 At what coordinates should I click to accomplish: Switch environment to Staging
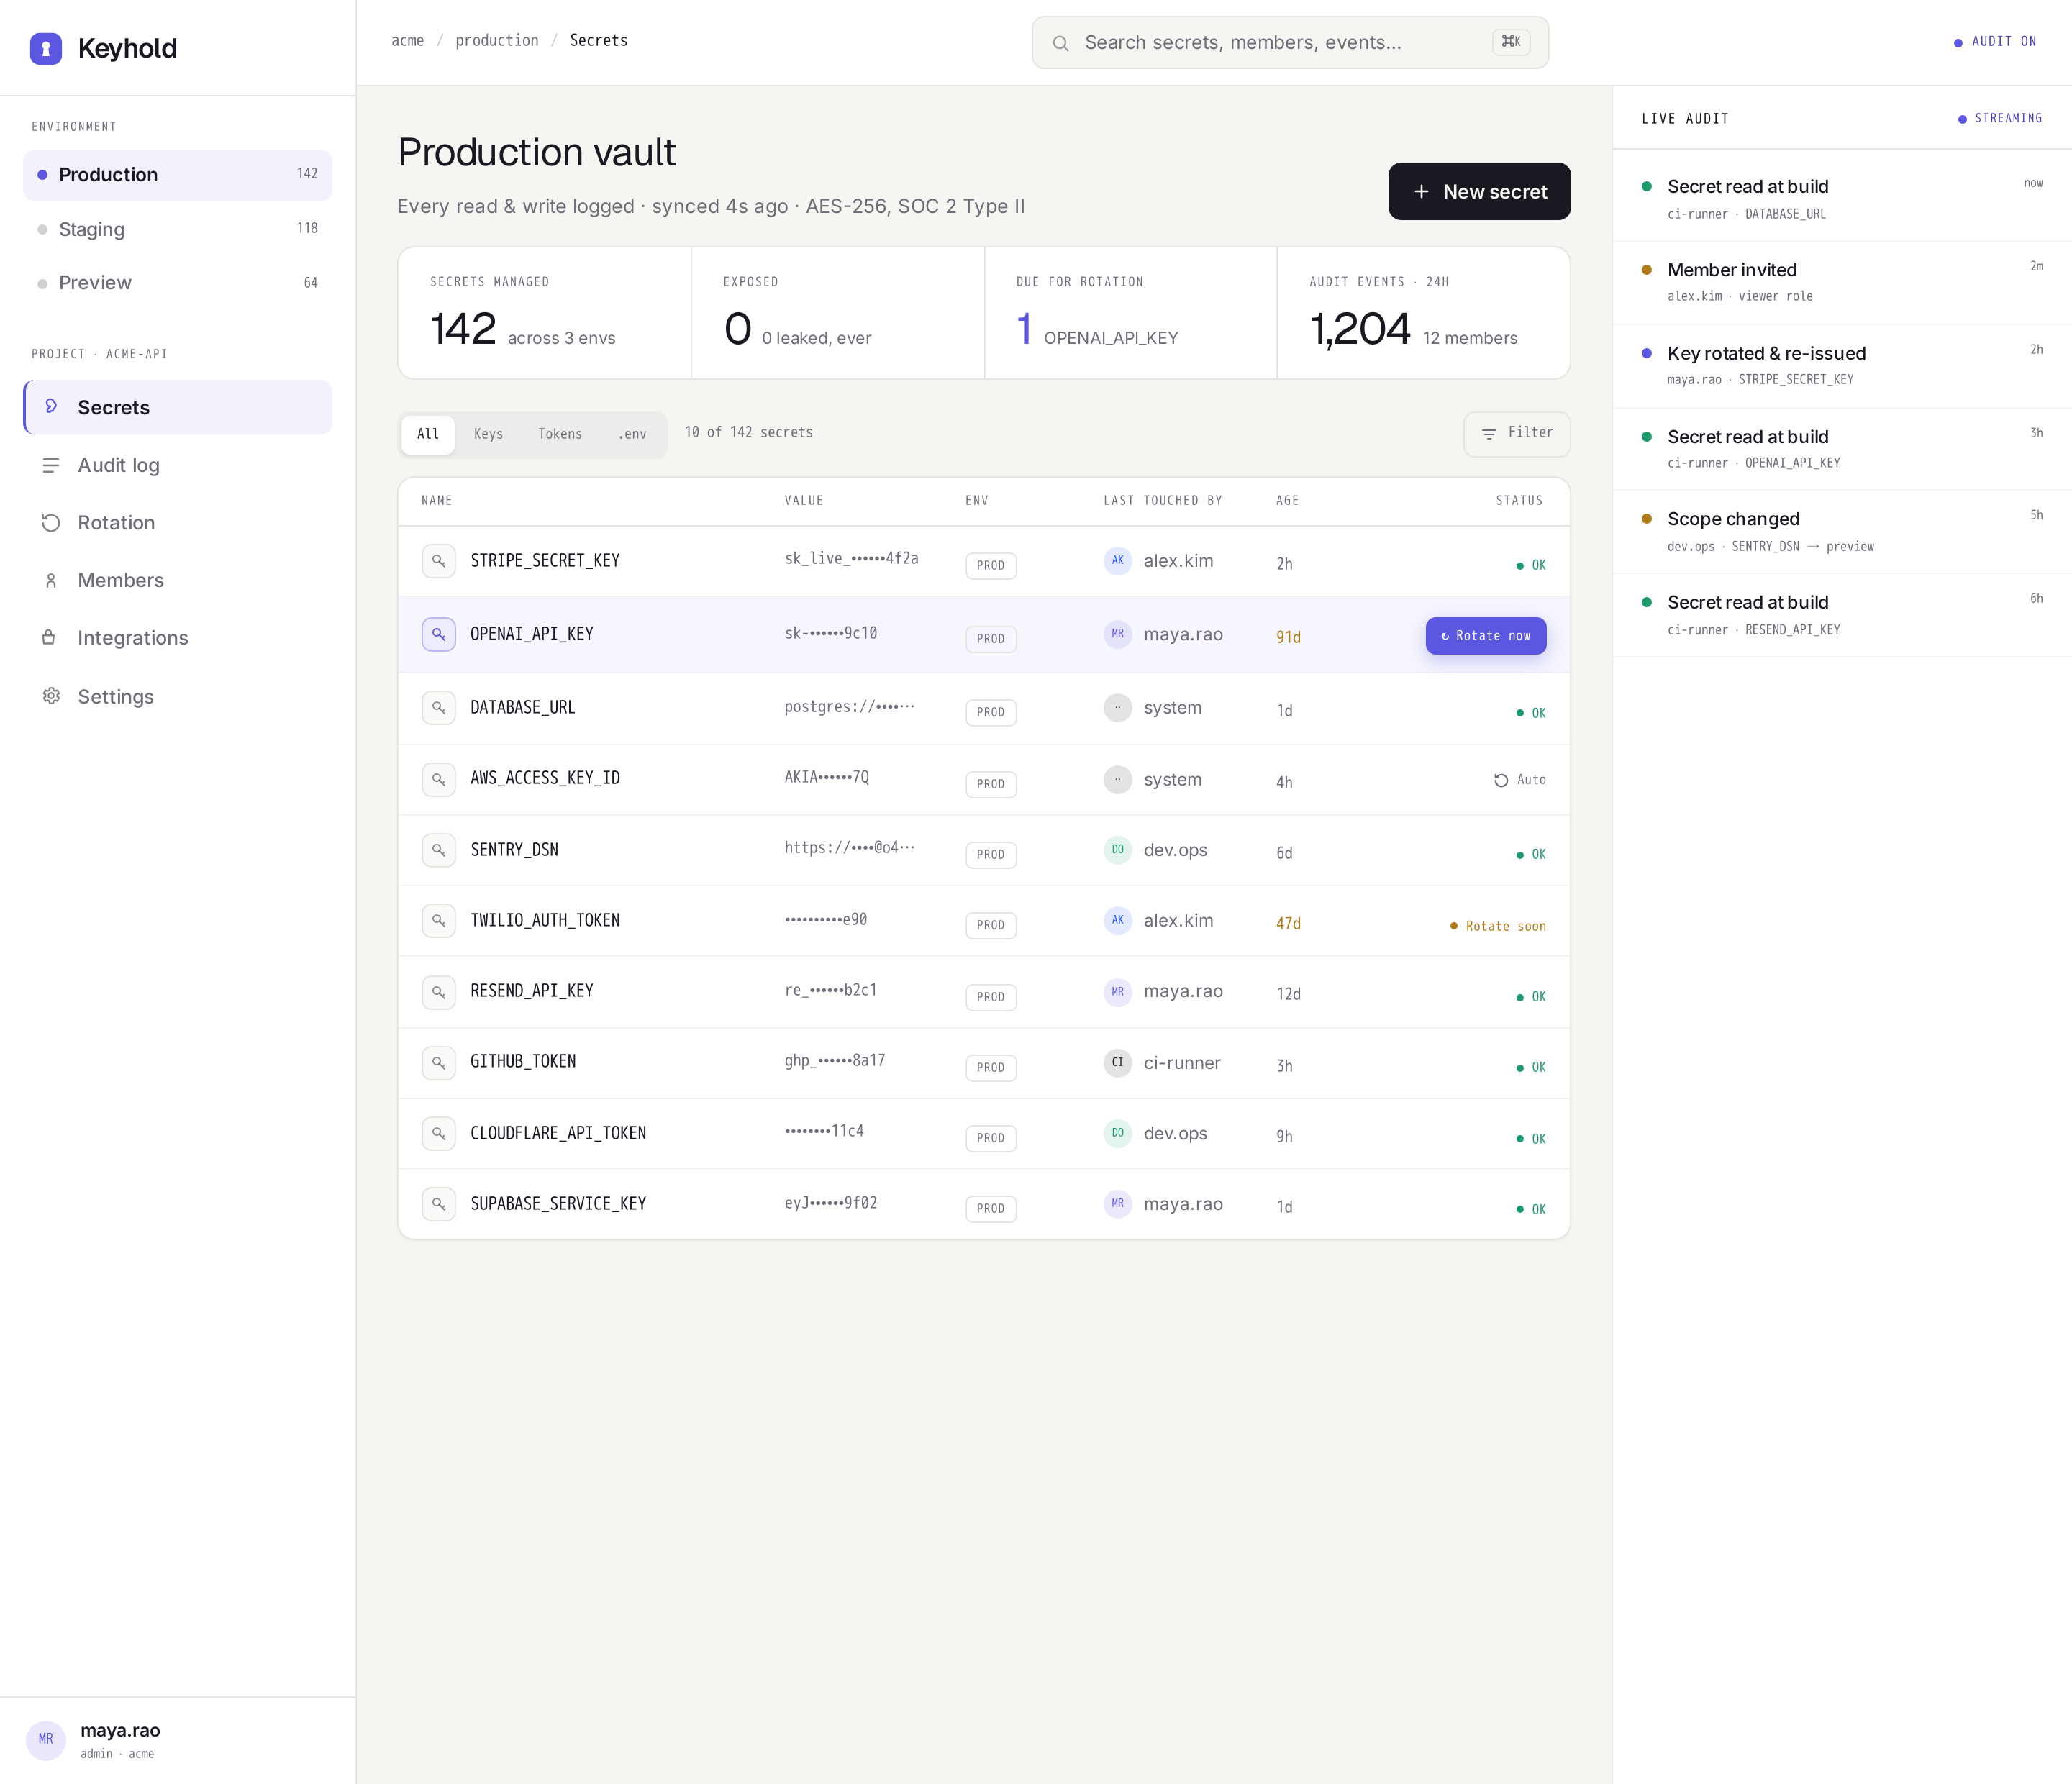pos(177,229)
